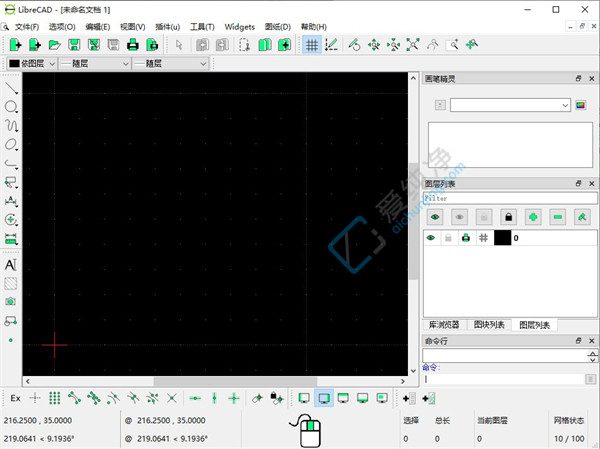
Task: Switch to the 库浏览器 tab
Action: tap(444, 325)
